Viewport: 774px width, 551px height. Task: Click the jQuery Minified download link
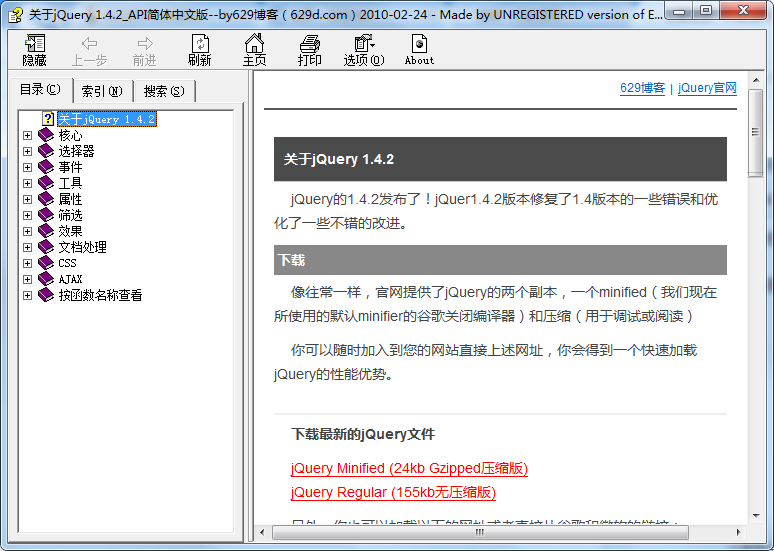coord(409,468)
